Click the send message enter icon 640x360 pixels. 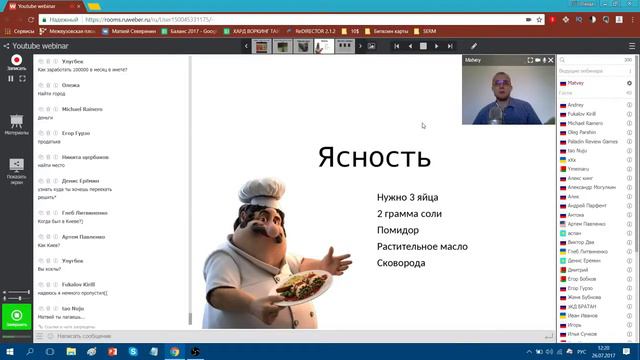[549, 336]
